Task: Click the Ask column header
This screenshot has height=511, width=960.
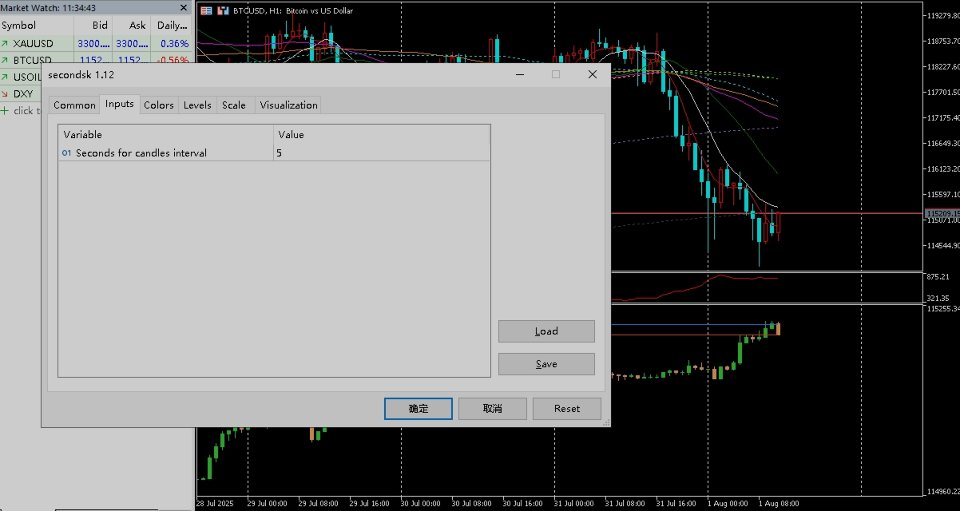Action: [132, 26]
